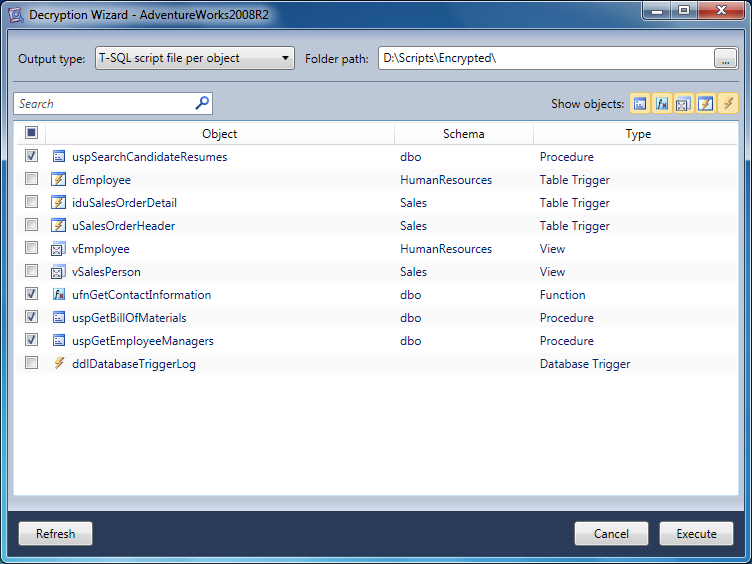The width and height of the screenshot is (752, 564).
Task: Click the Execute button
Action: point(696,534)
